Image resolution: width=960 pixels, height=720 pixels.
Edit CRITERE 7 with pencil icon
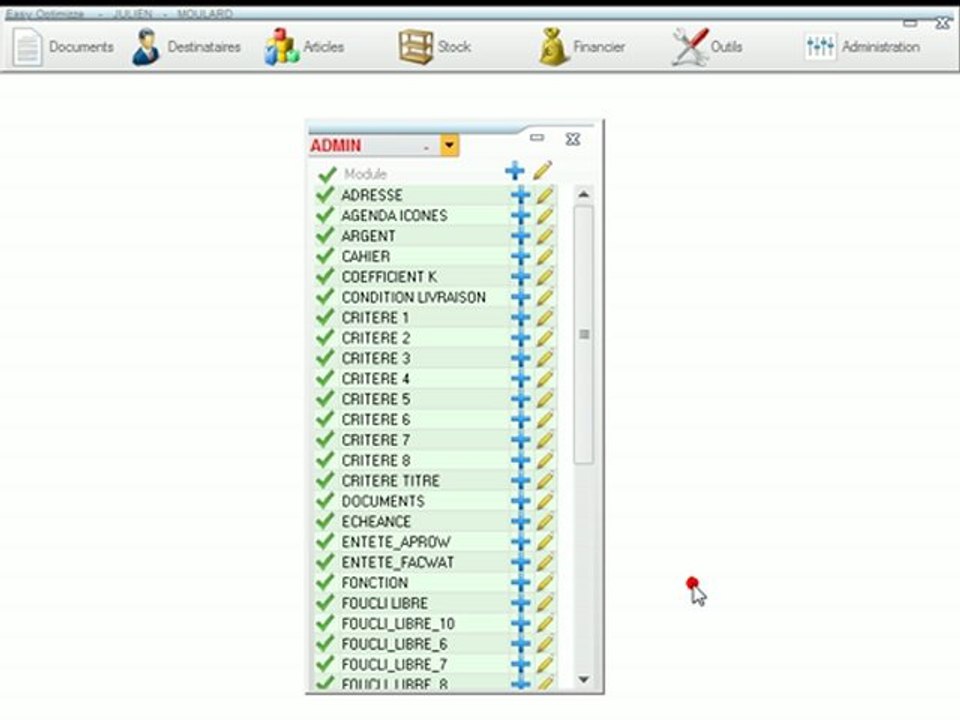click(544, 440)
